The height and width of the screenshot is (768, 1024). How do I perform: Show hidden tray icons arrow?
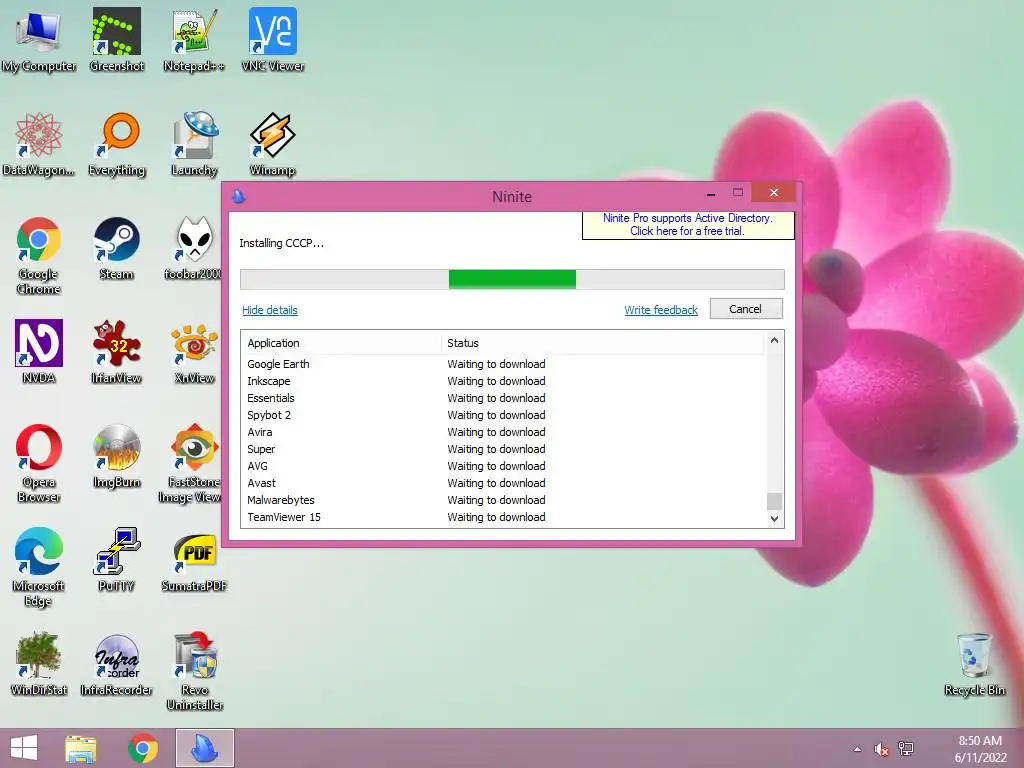coord(857,749)
